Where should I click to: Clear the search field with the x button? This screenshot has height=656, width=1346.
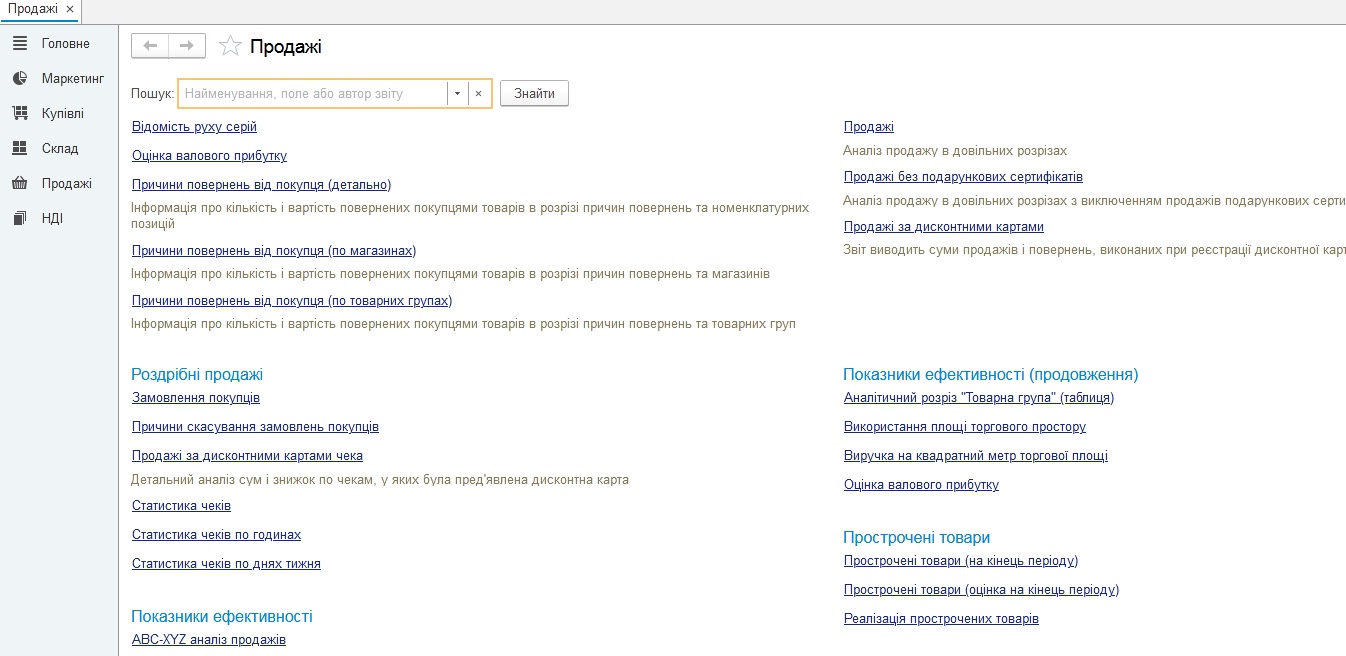click(x=478, y=94)
